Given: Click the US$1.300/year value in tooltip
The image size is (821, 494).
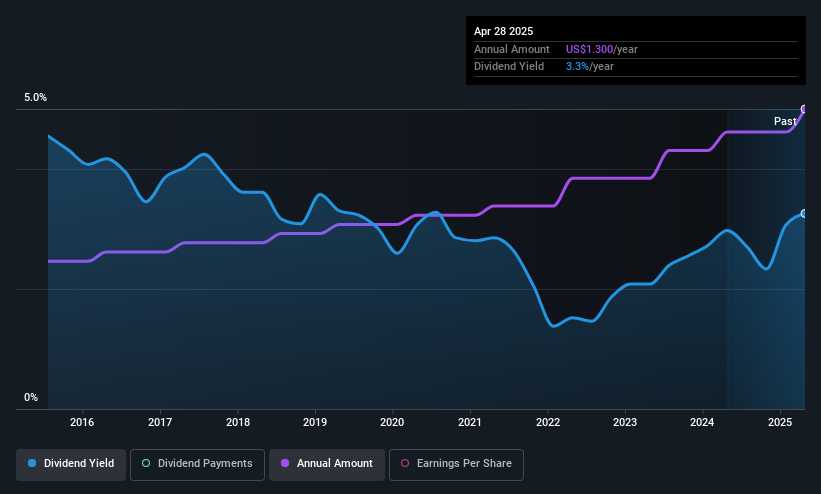Looking at the screenshot, I should 602,49.
